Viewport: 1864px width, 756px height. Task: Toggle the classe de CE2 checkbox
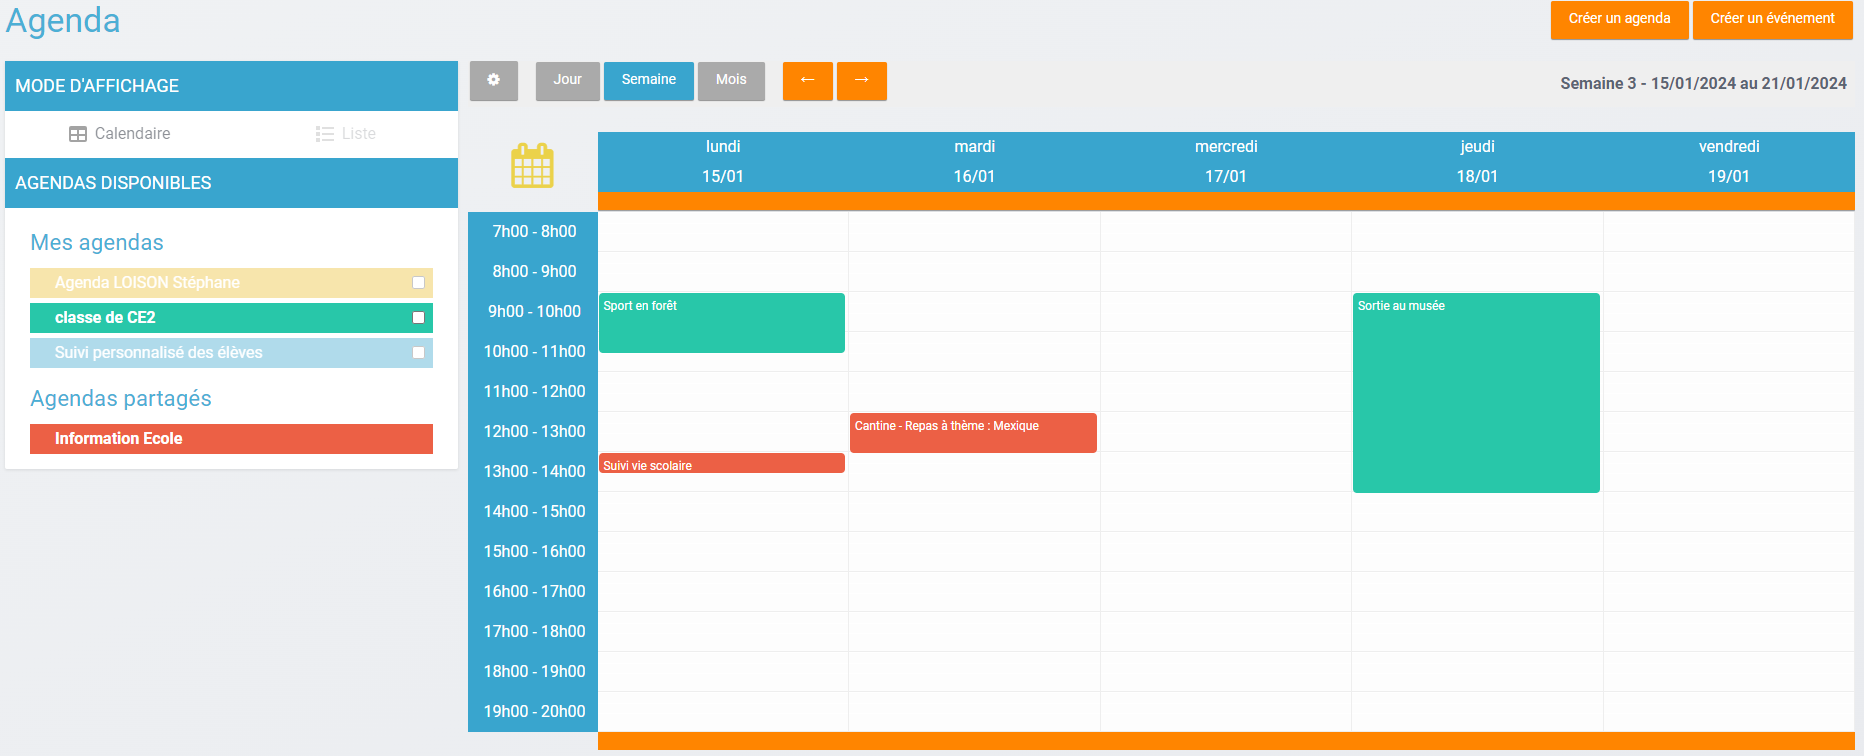[x=418, y=318]
